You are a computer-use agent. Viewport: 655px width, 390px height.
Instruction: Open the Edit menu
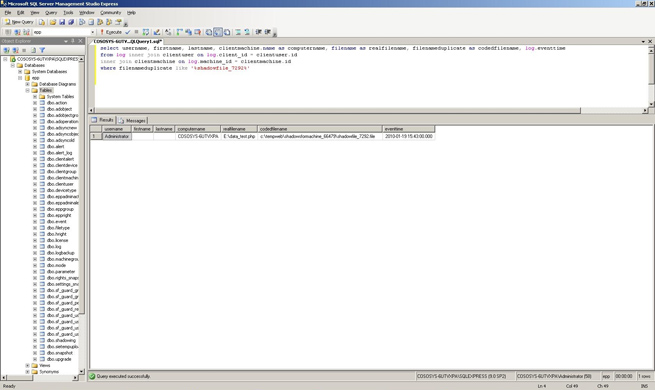[x=20, y=13]
